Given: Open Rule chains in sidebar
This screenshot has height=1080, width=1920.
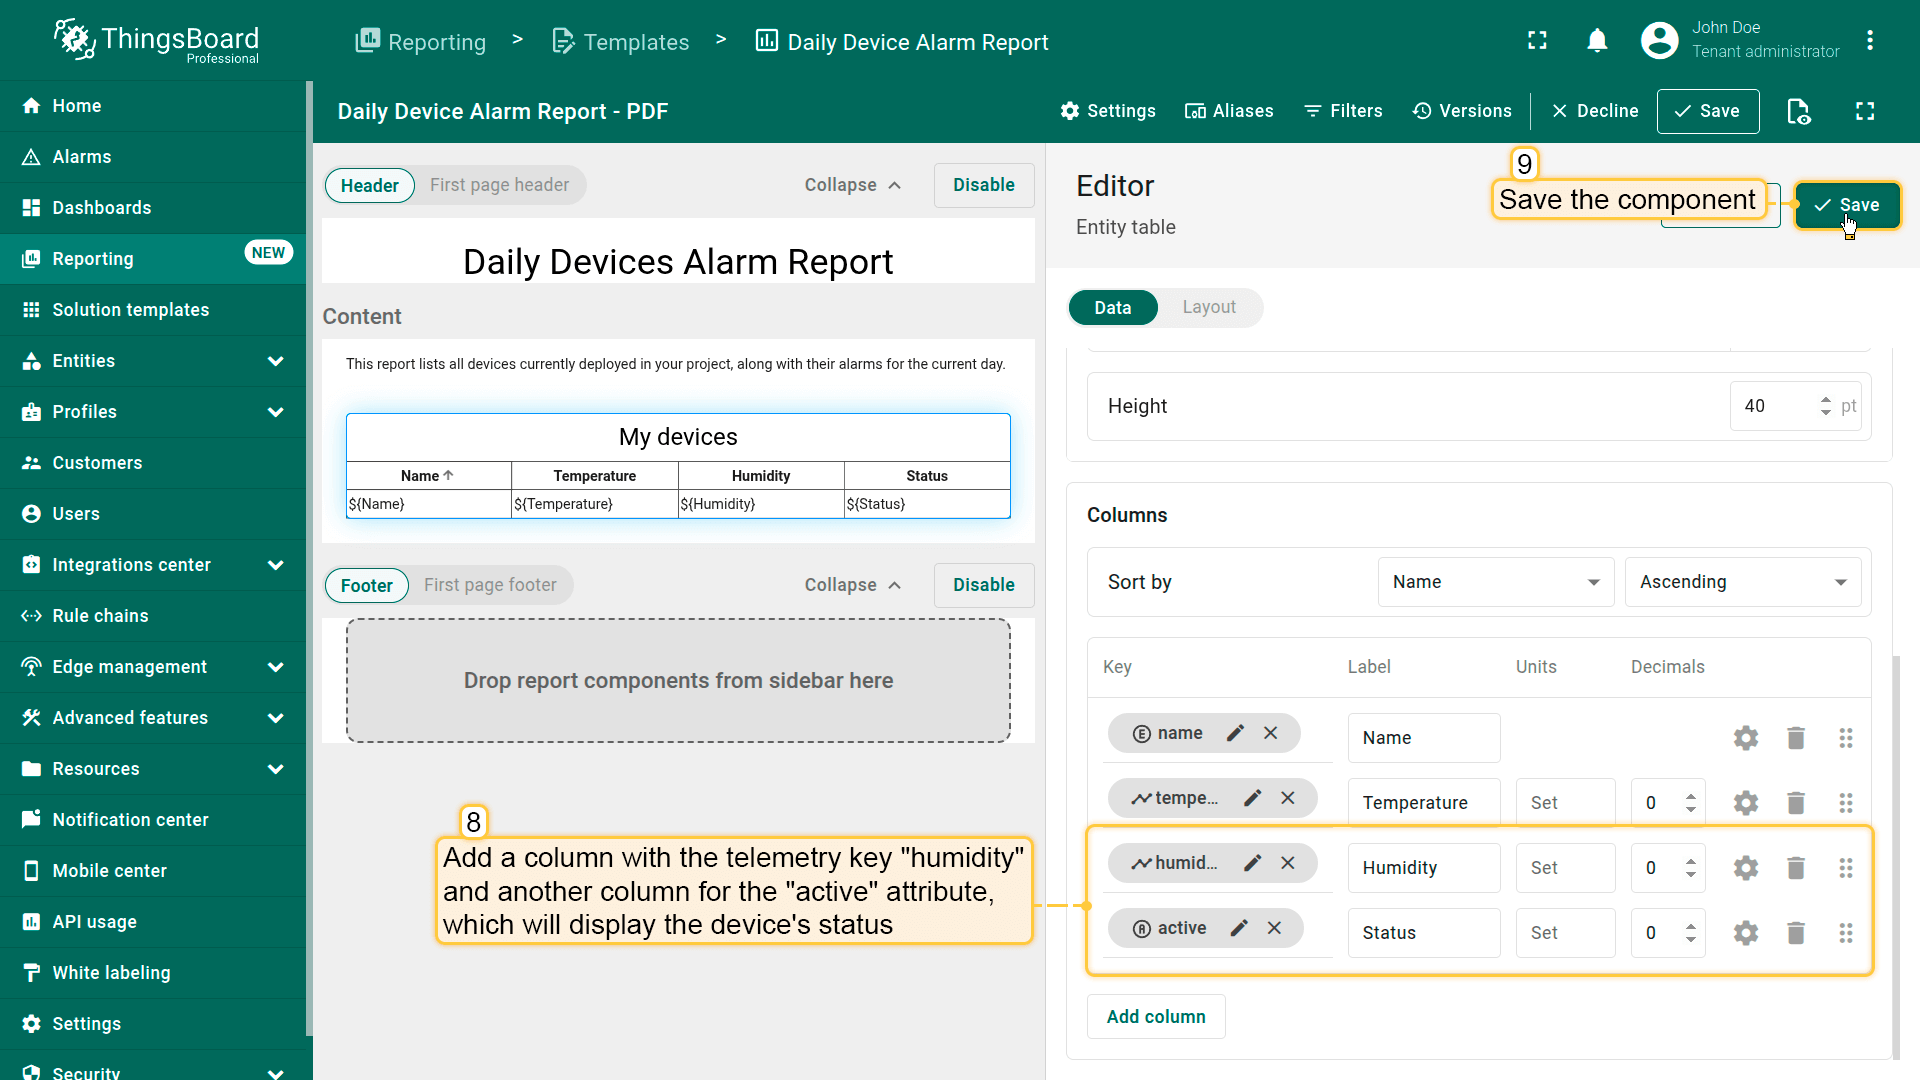Looking at the screenshot, I should click(x=153, y=616).
